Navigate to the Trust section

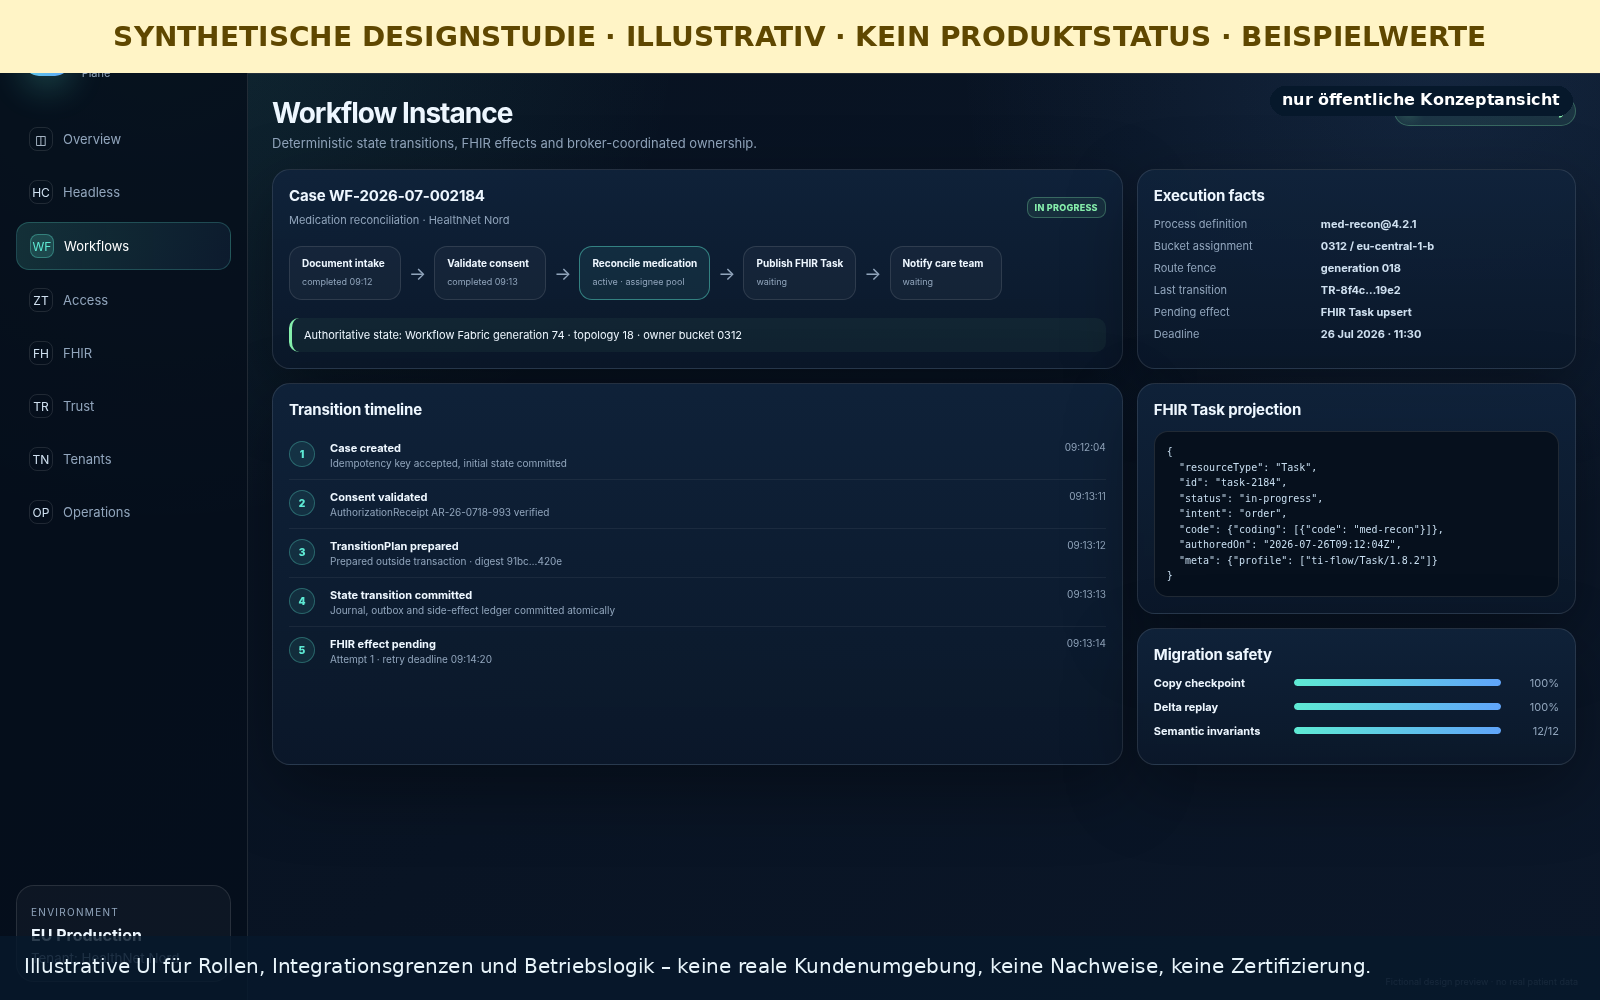pos(123,406)
